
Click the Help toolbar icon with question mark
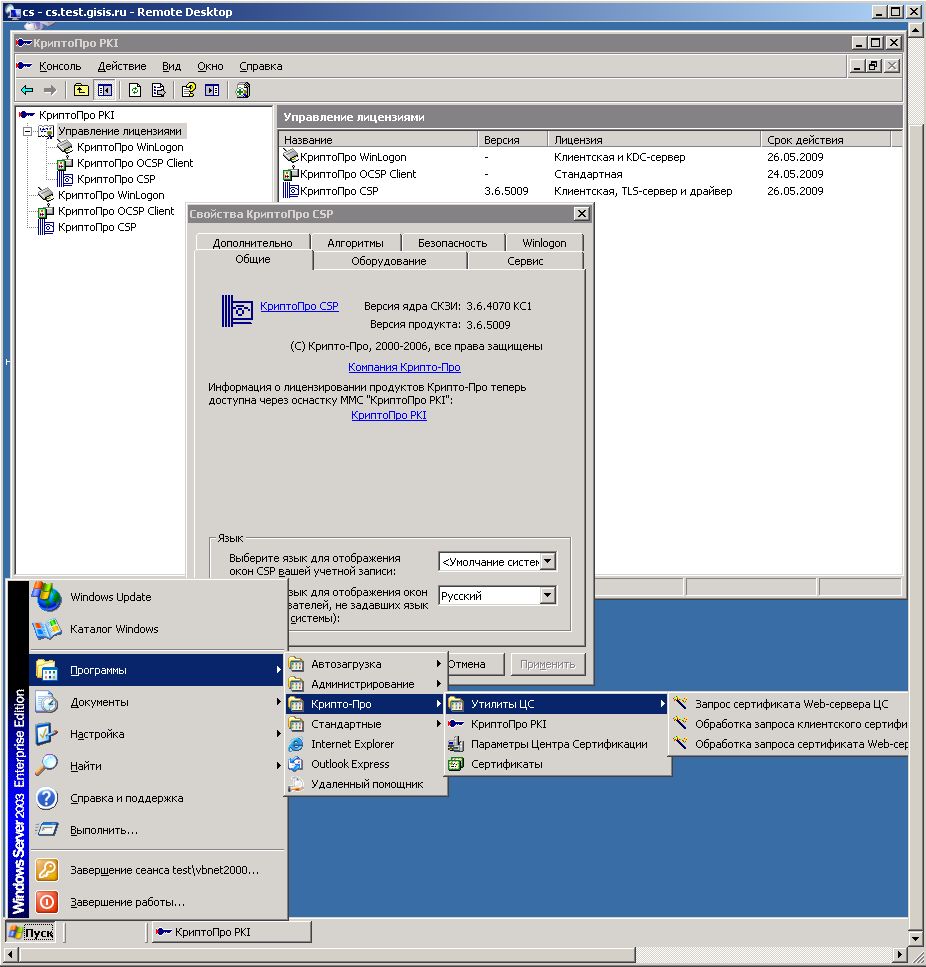click(189, 91)
